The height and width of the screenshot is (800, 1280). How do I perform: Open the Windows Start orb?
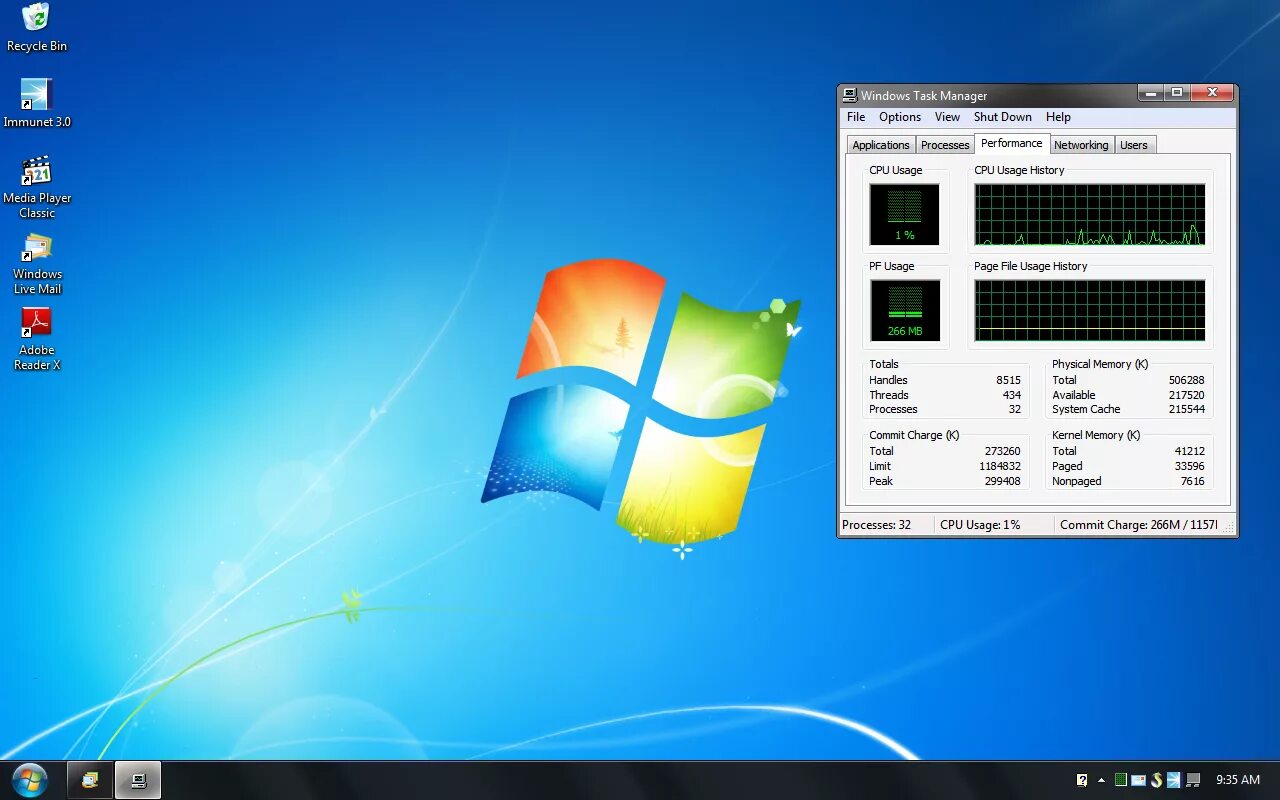pos(30,780)
